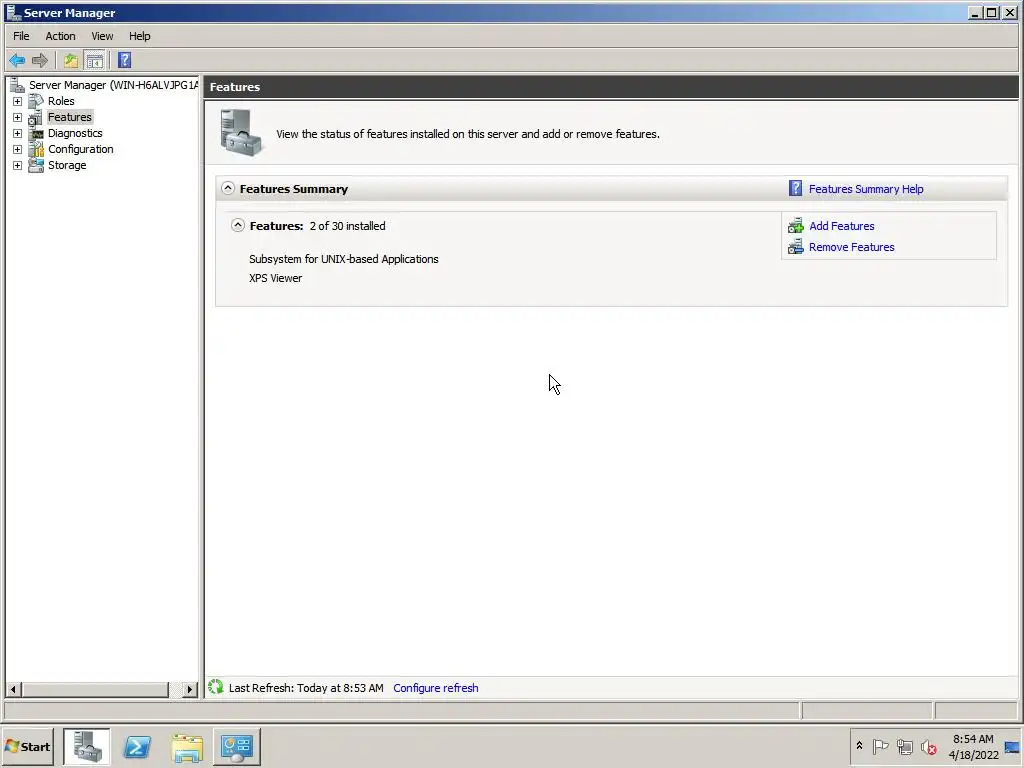This screenshot has height=768, width=1024.
Task: Expand the Configuration tree node
Action: (18, 150)
